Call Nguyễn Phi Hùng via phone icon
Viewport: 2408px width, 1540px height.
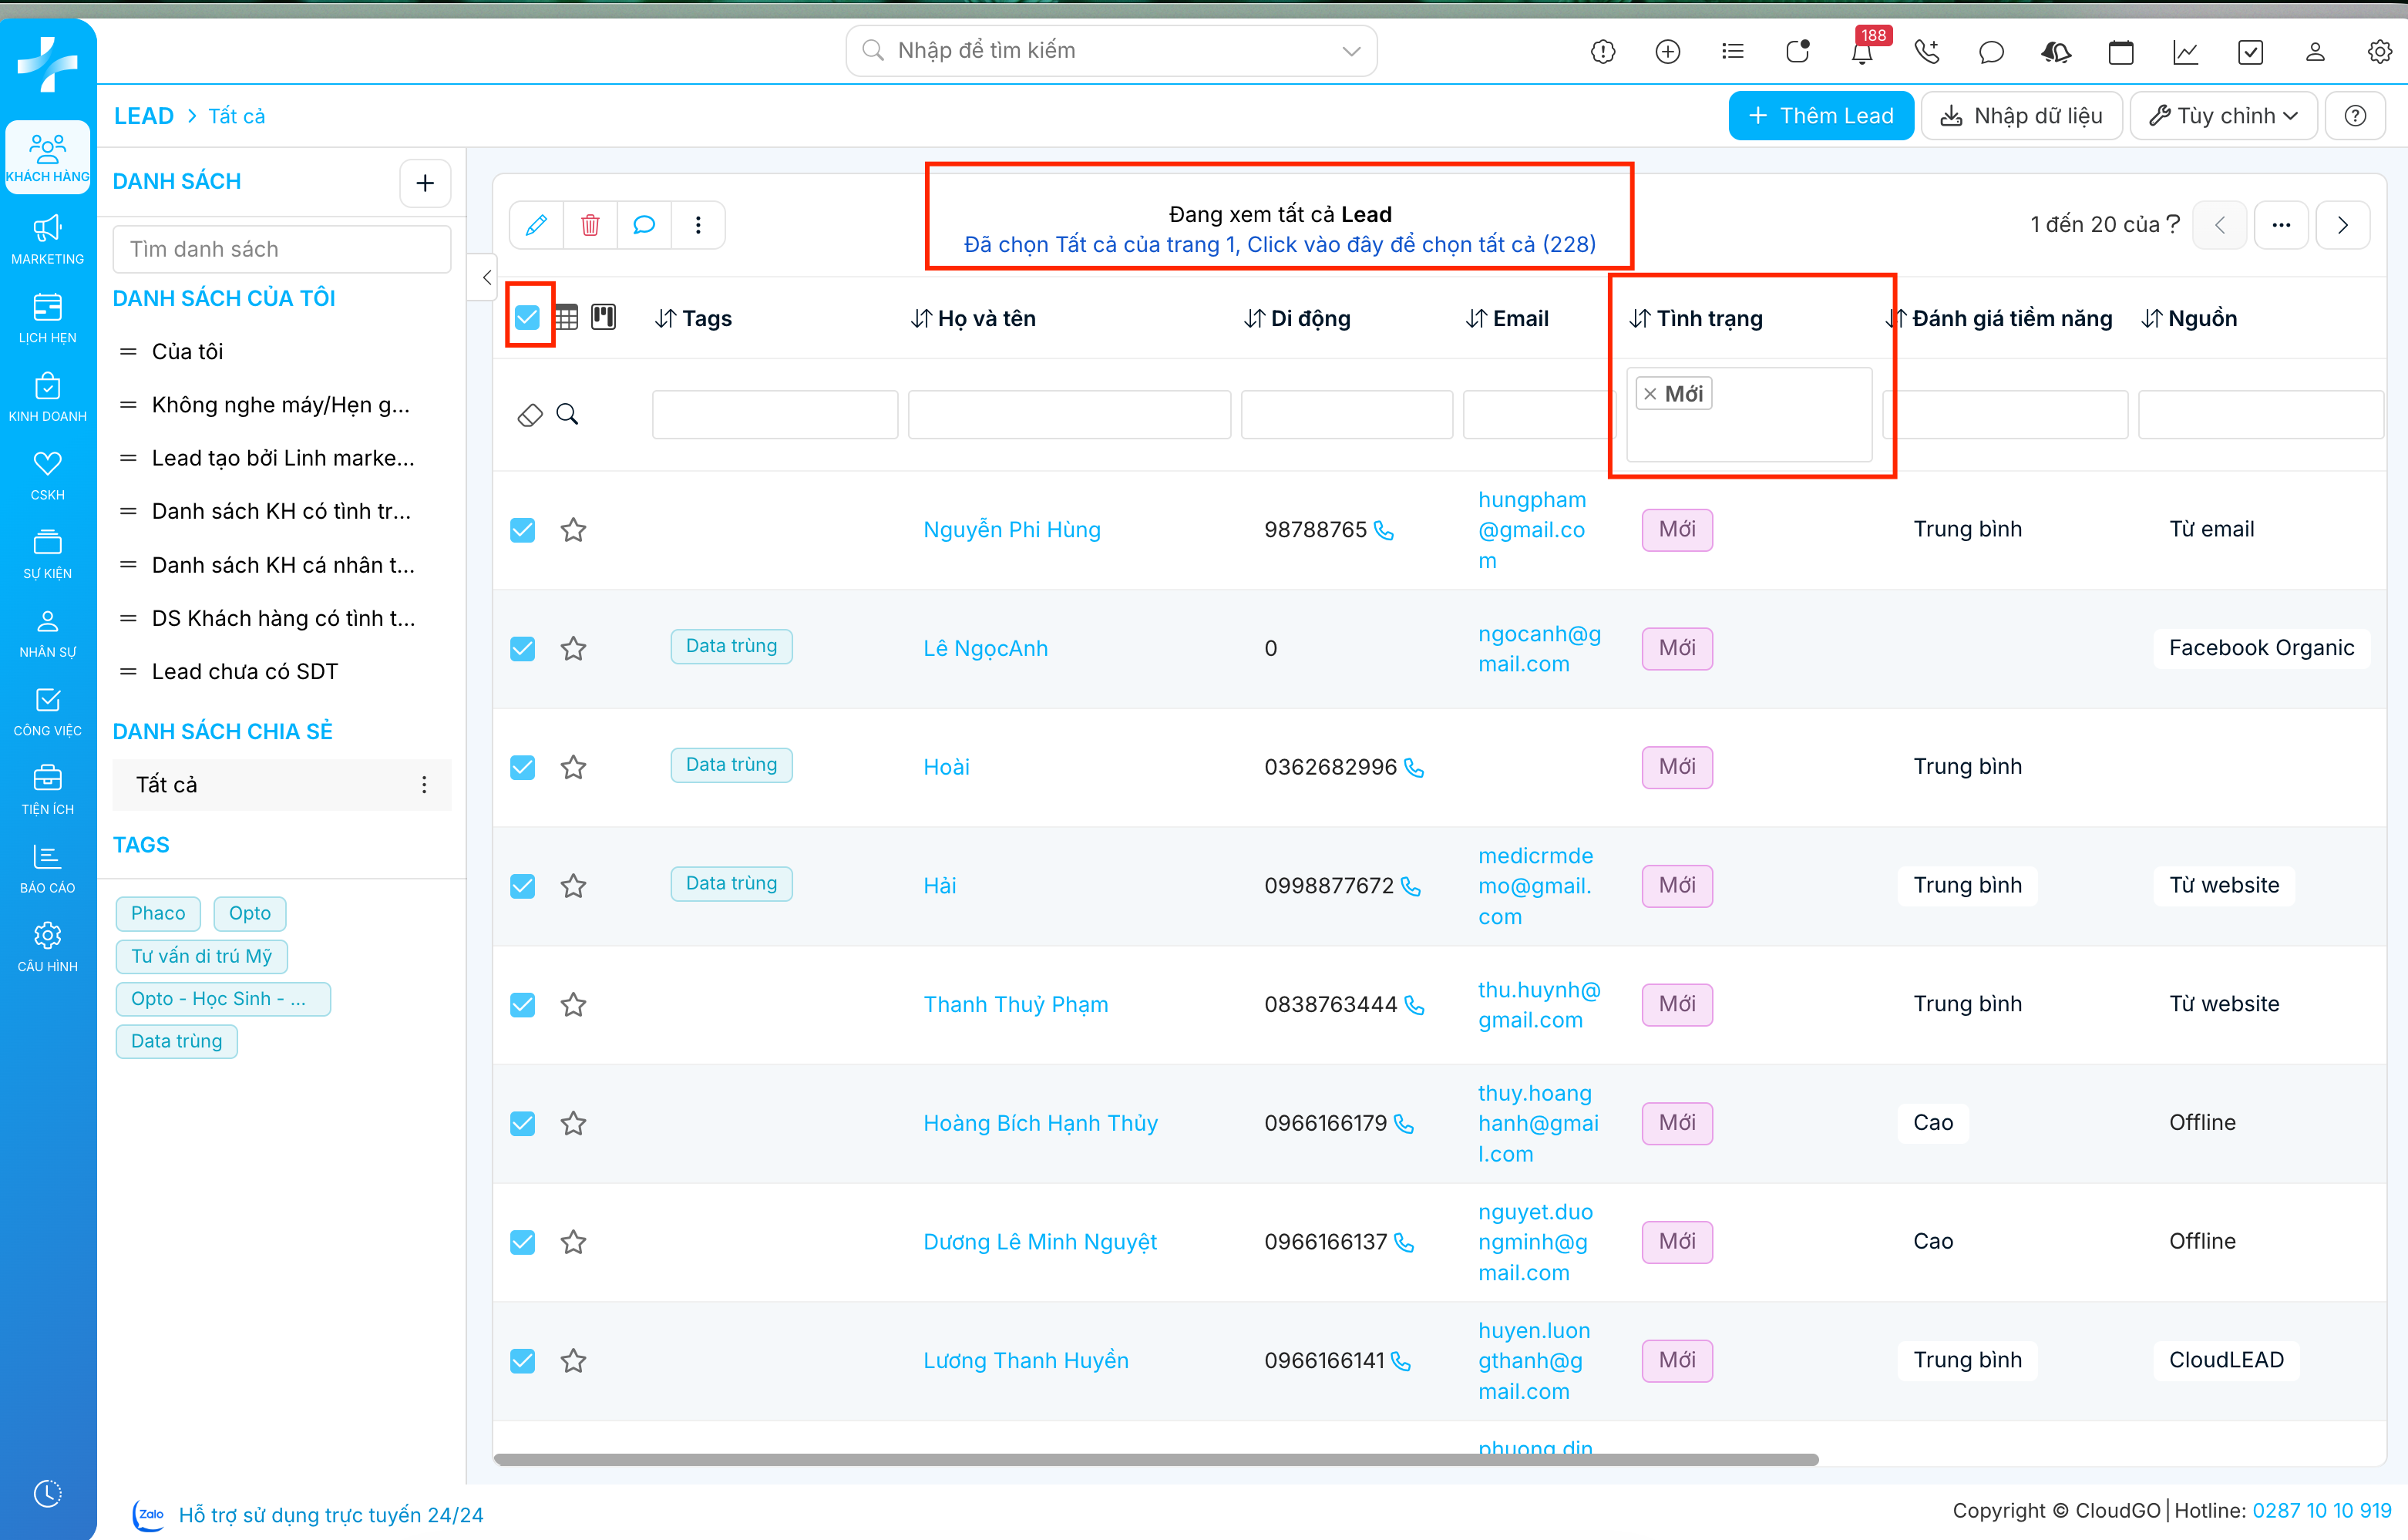tap(1384, 530)
